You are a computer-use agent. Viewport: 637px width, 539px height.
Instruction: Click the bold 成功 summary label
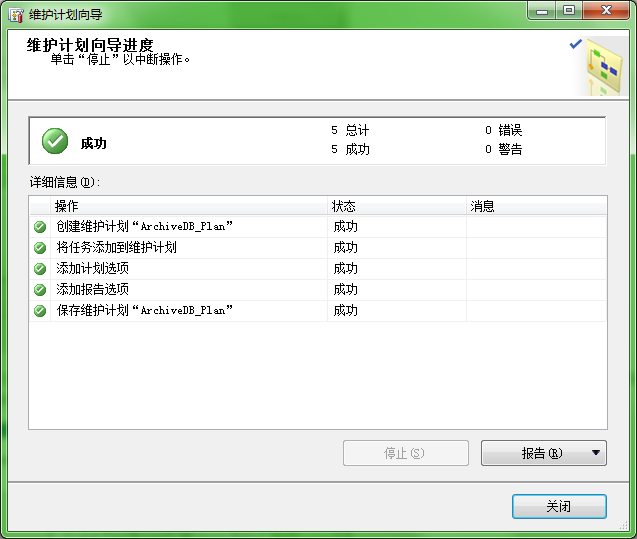pos(93,143)
